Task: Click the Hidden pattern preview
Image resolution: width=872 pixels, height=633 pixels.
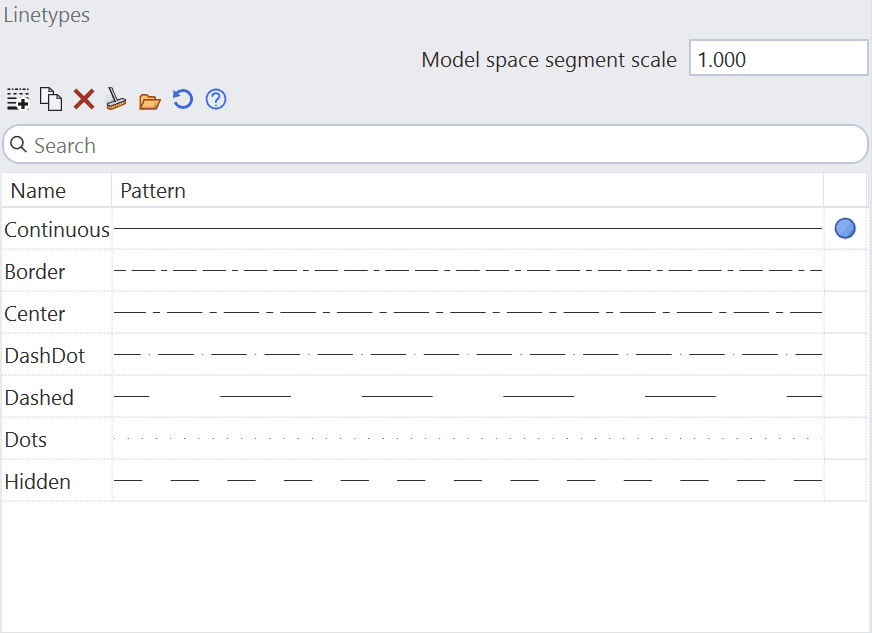Action: (x=468, y=480)
